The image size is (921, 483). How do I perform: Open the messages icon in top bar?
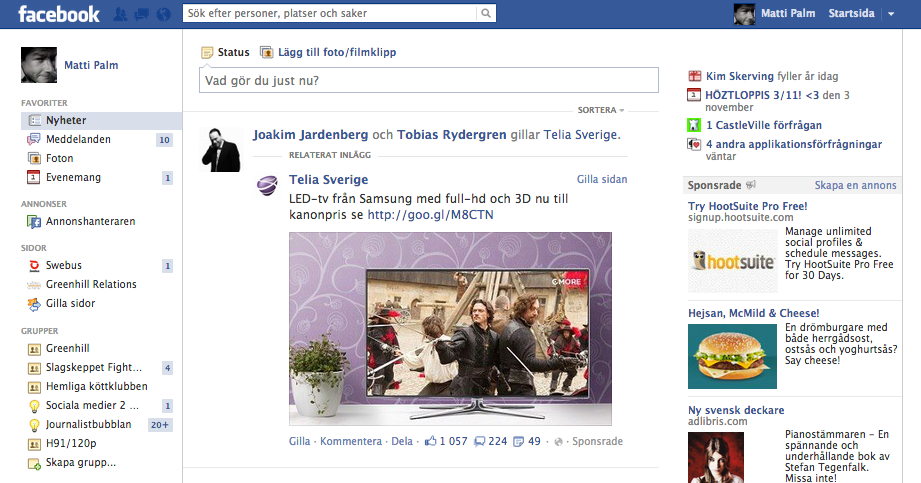point(142,14)
